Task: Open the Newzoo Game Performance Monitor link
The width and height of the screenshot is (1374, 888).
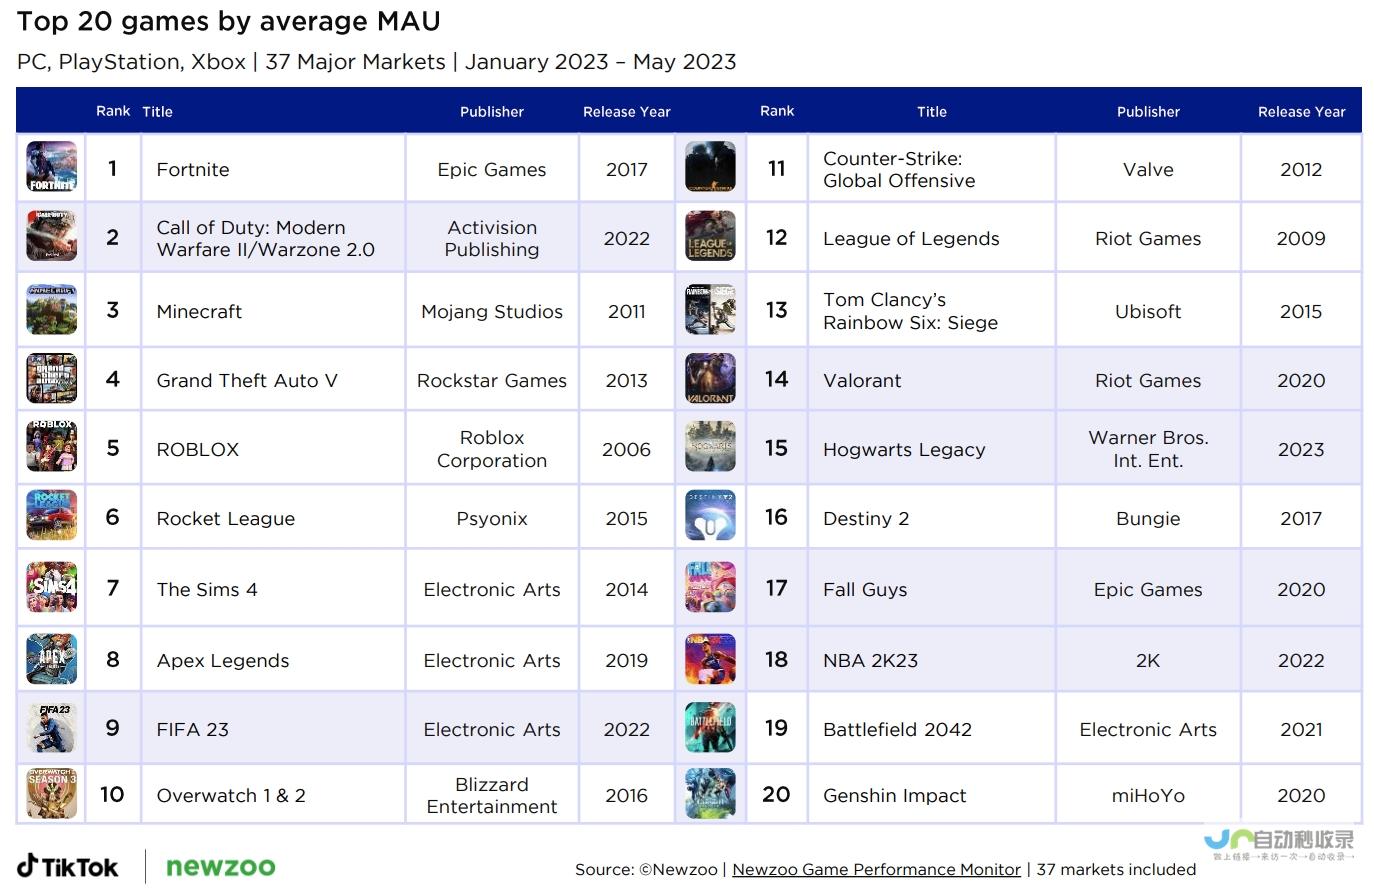Action: [876, 870]
